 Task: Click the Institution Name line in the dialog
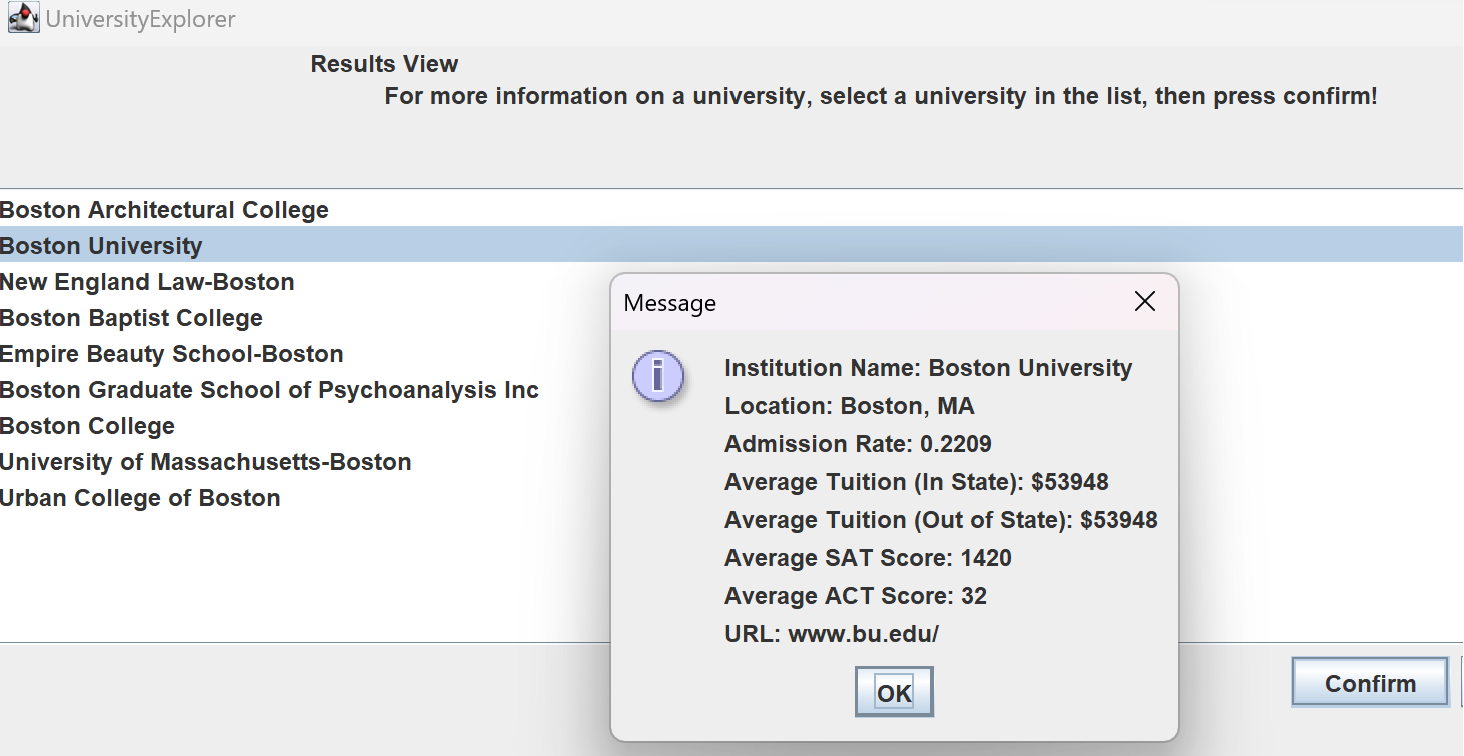click(928, 368)
